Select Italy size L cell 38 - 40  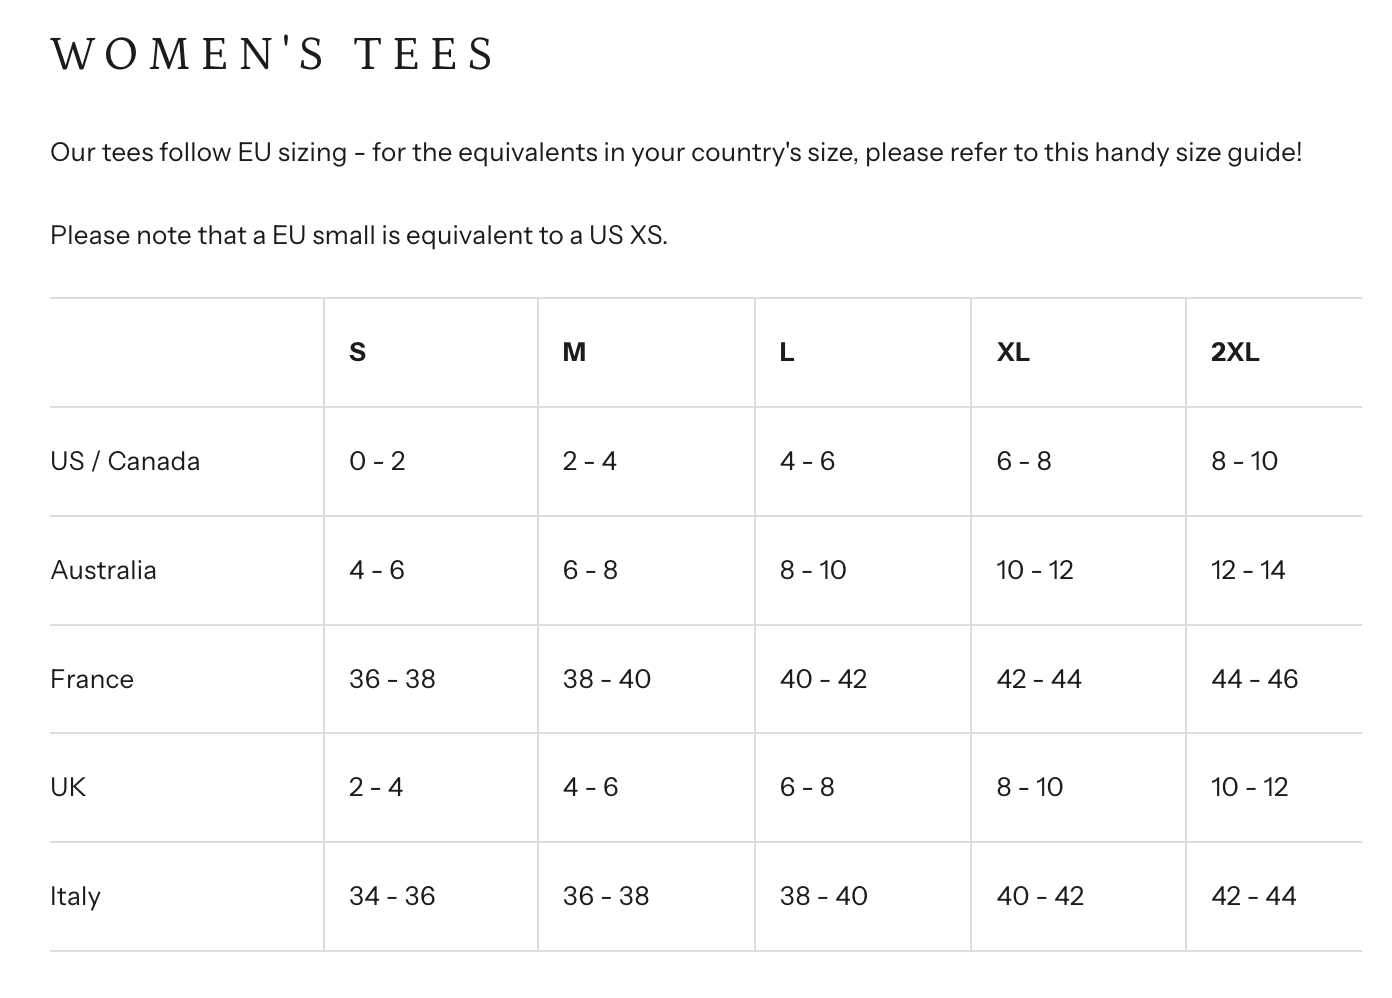pos(823,896)
